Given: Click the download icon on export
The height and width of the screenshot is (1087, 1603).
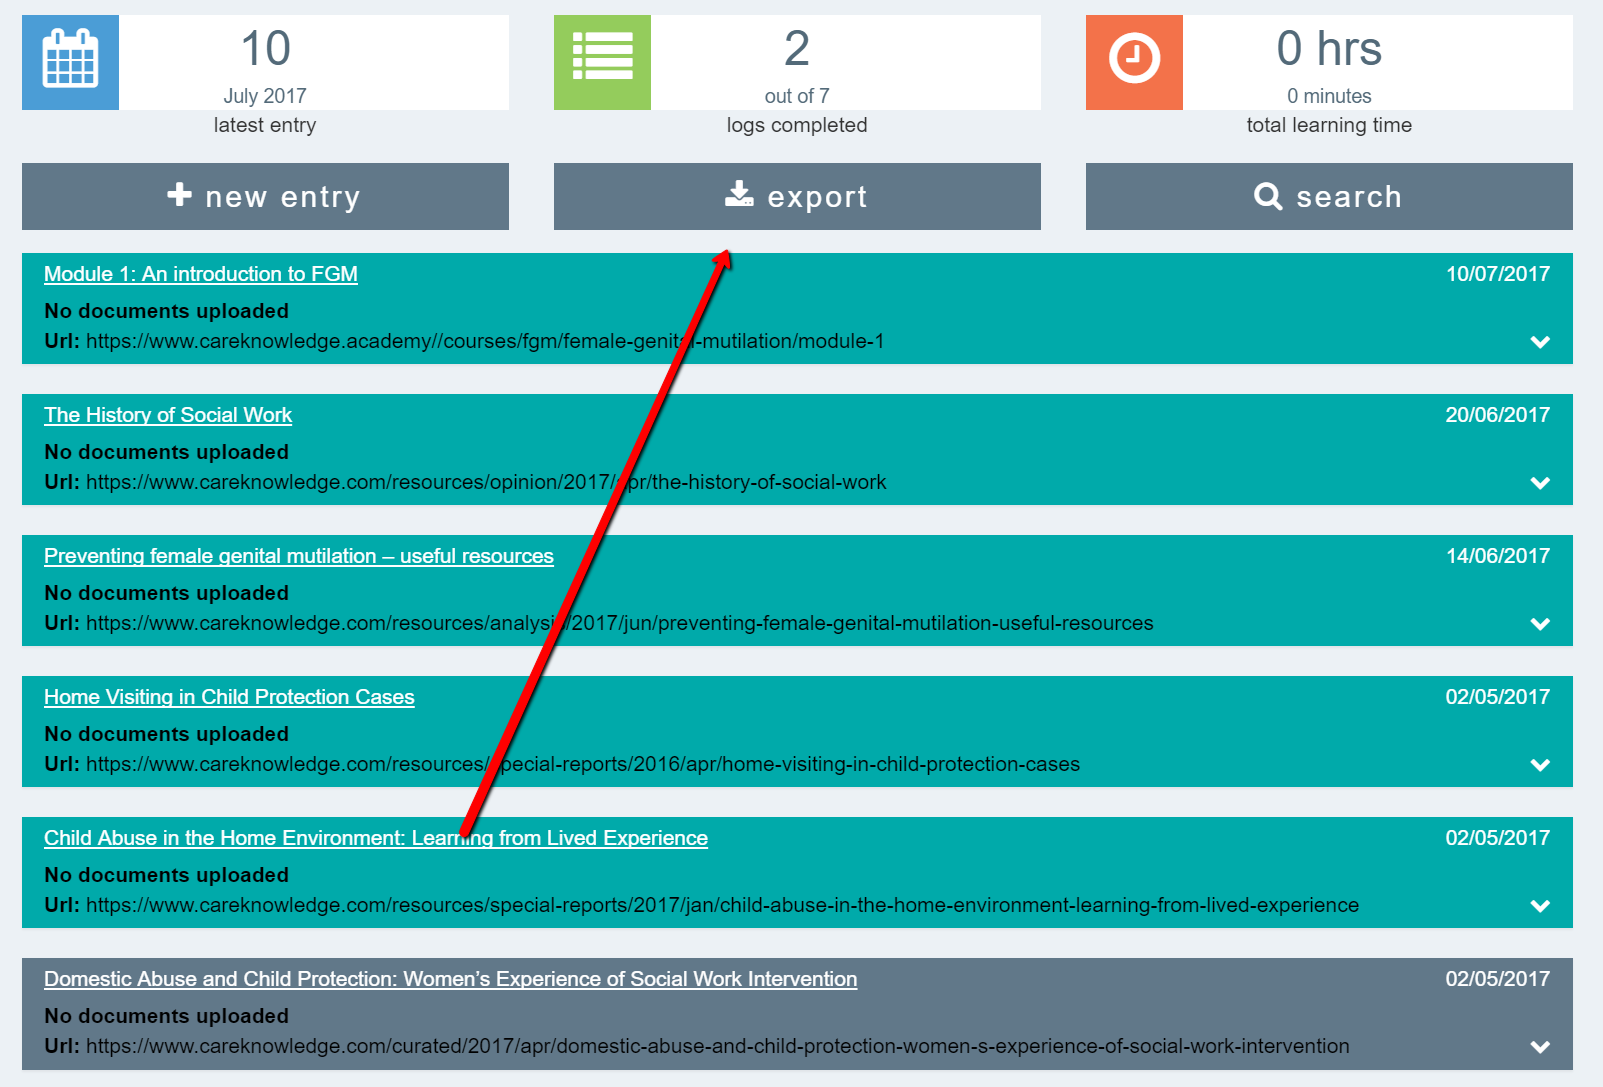Looking at the screenshot, I should pyautogui.click(x=739, y=195).
